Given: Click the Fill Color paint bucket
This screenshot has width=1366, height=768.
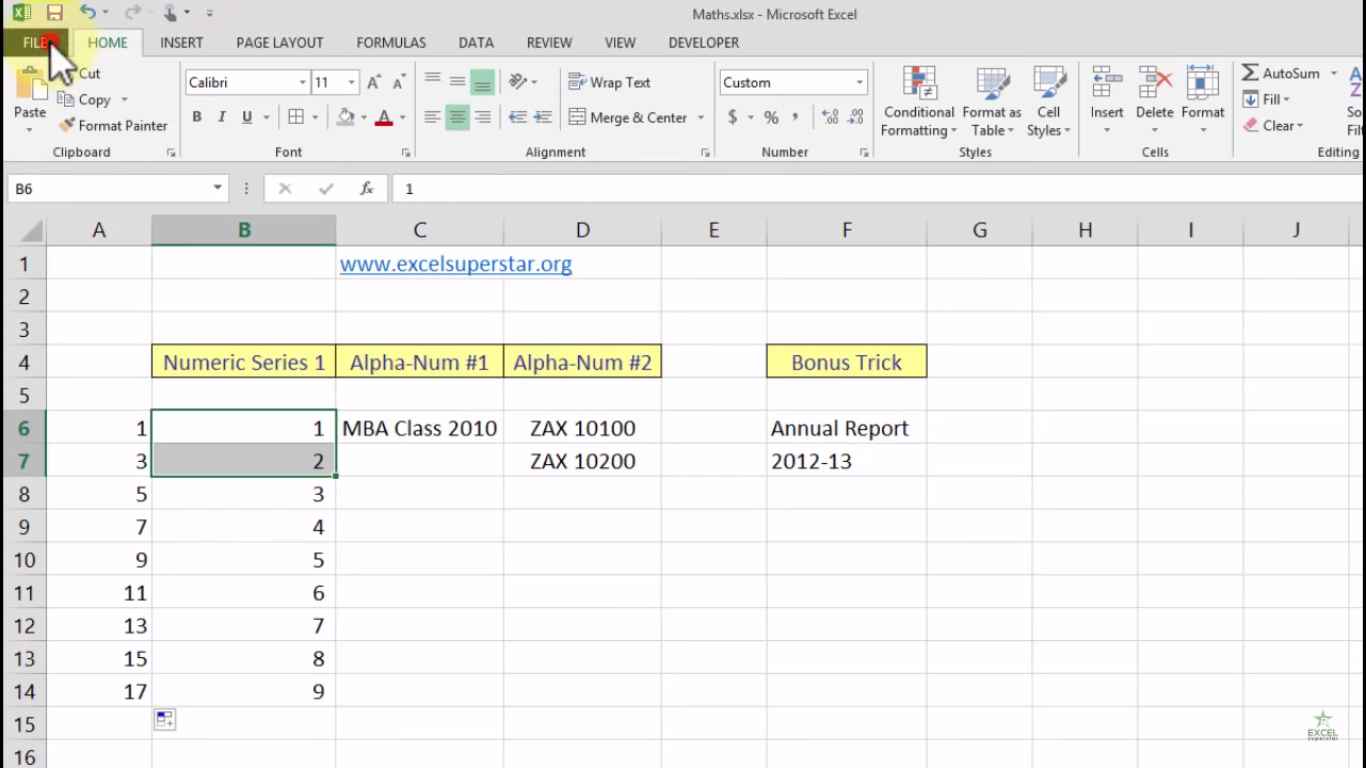Looking at the screenshot, I should (x=346, y=117).
